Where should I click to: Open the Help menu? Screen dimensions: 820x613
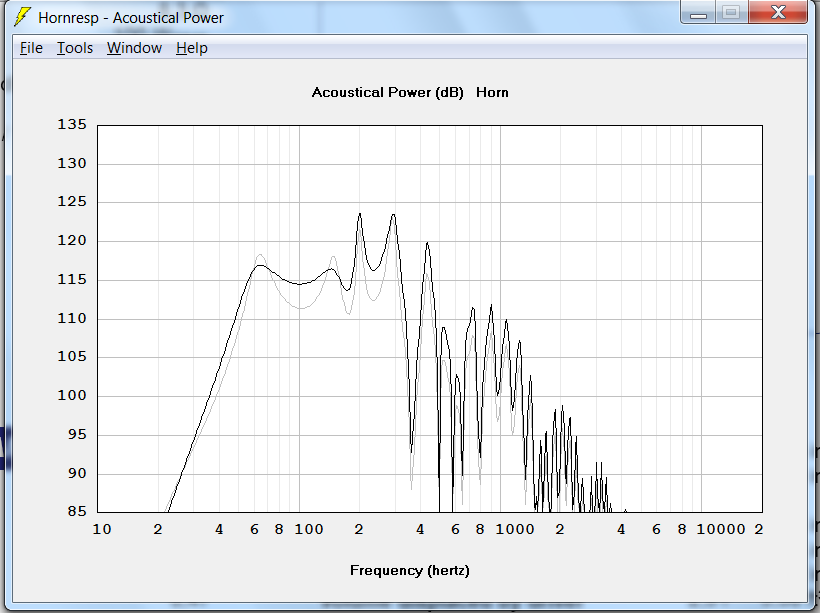point(192,48)
